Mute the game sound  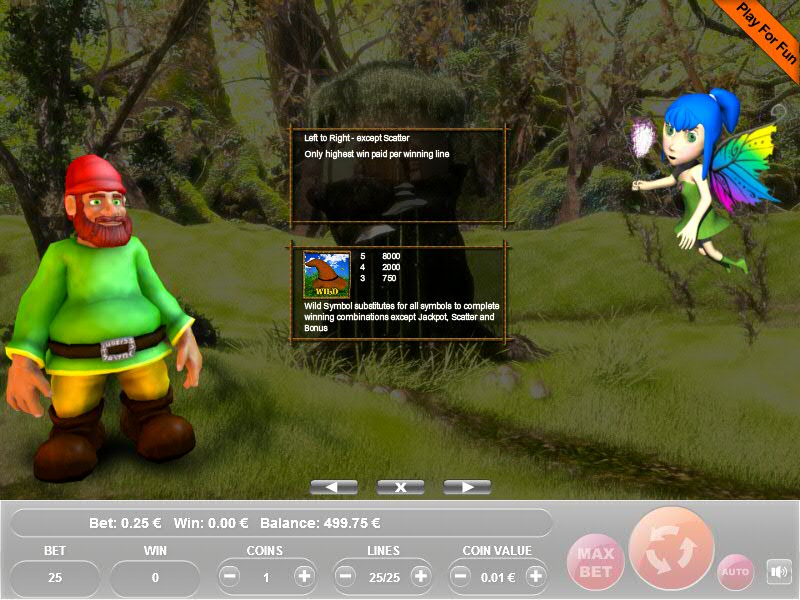tap(778, 572)
